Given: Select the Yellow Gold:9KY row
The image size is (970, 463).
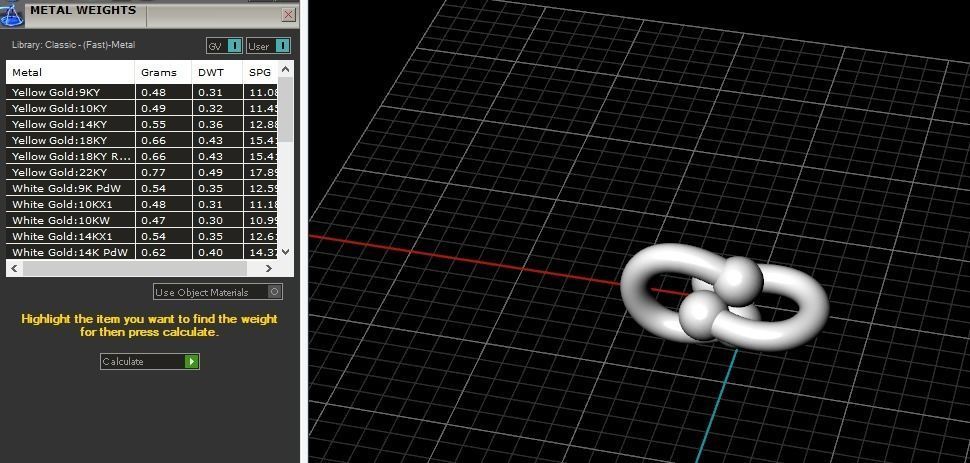Looking at the screenshot, I should [x=142, y=92].
